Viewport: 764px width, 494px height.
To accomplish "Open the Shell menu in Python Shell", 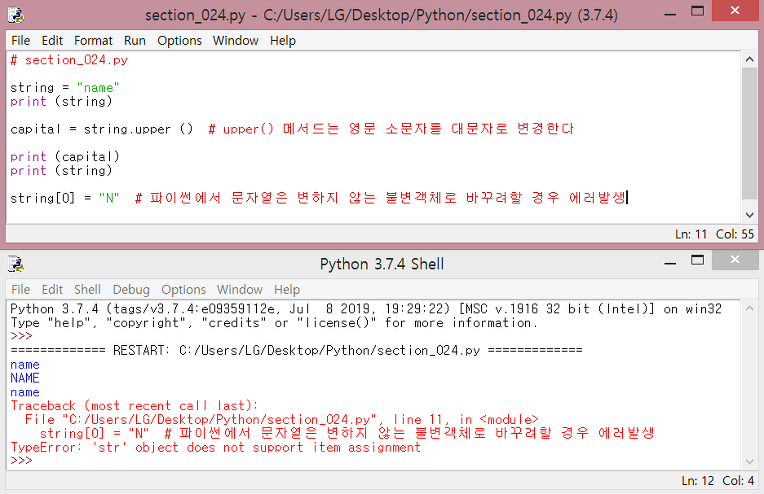I will (x=87, y=289).
